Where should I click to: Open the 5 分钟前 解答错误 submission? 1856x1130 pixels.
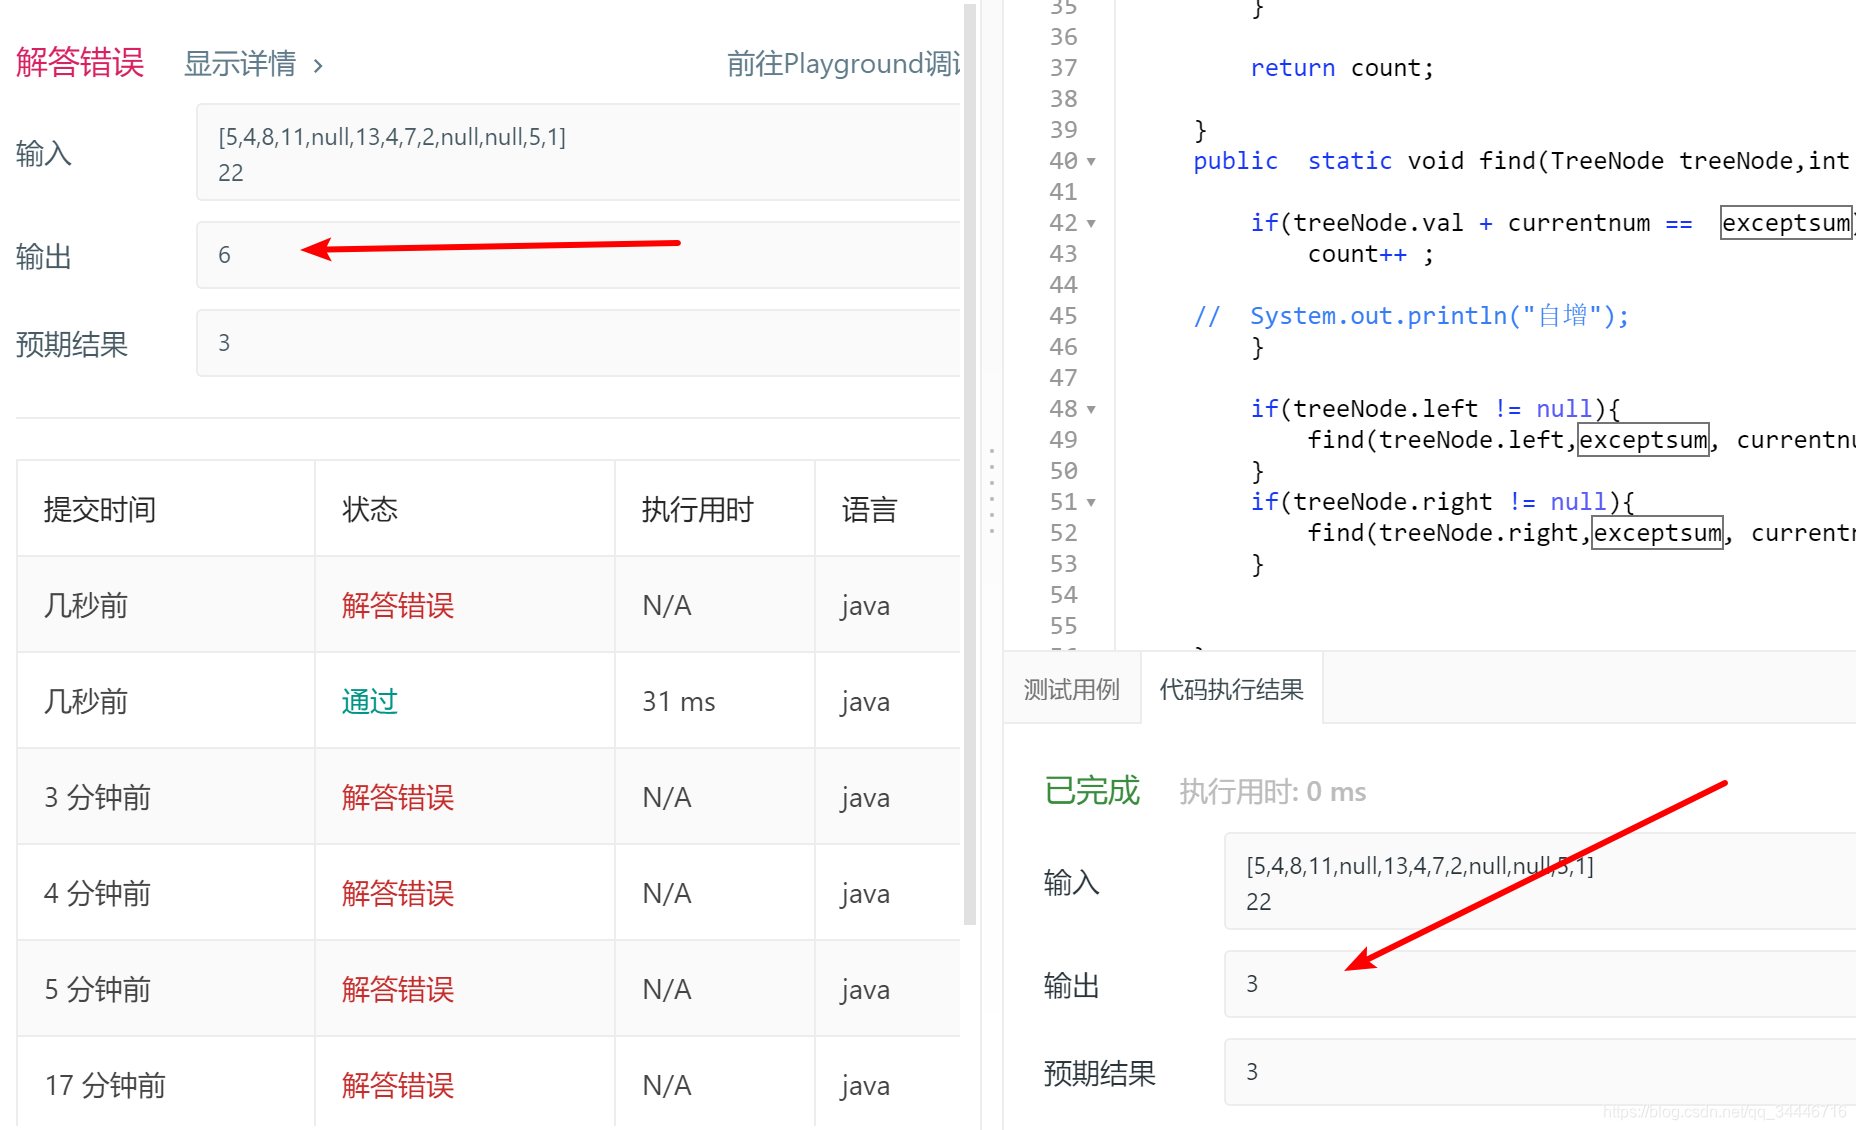[x=398, y=989]
